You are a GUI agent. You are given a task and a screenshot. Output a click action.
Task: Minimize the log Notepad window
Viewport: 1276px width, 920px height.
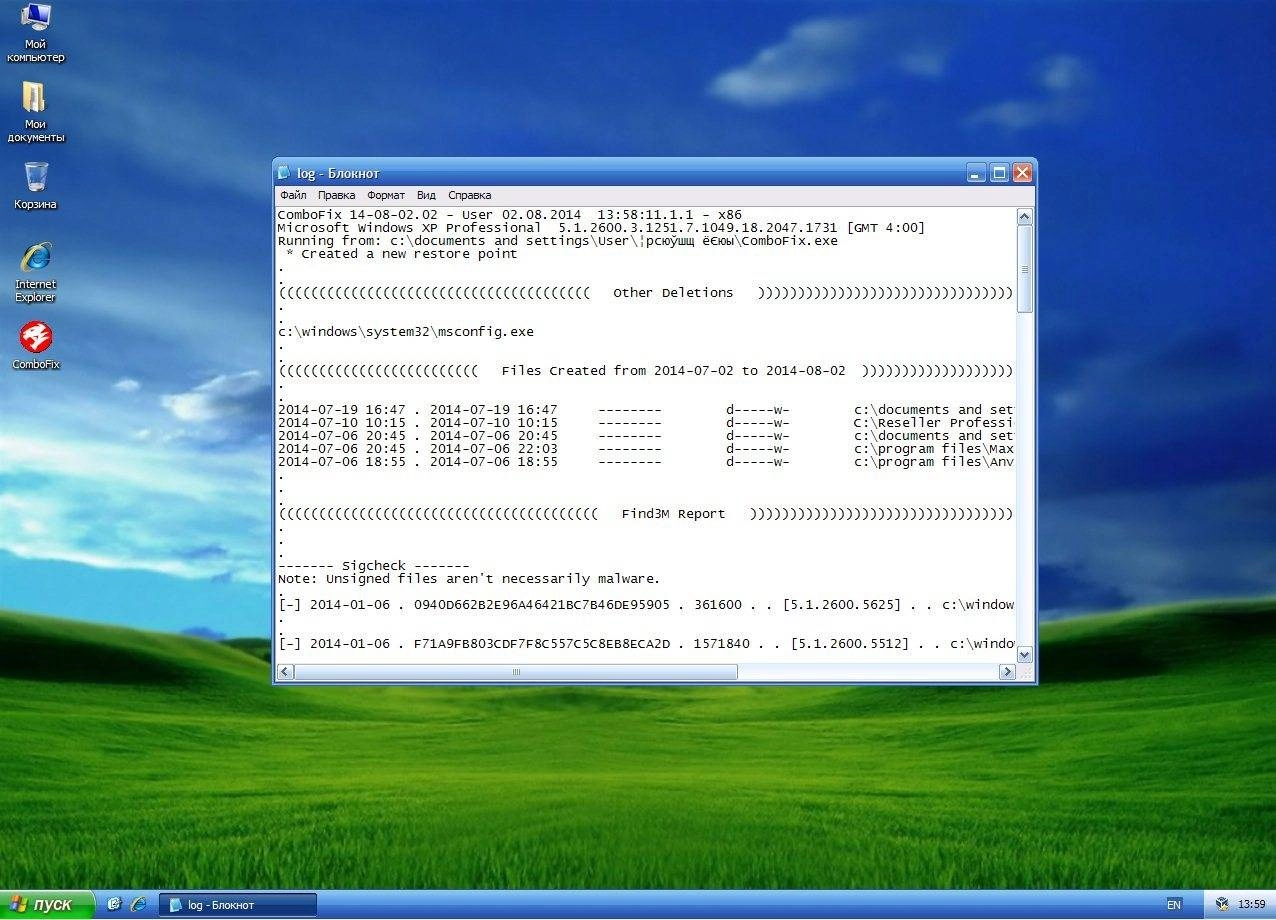click(x=976, y=173)
